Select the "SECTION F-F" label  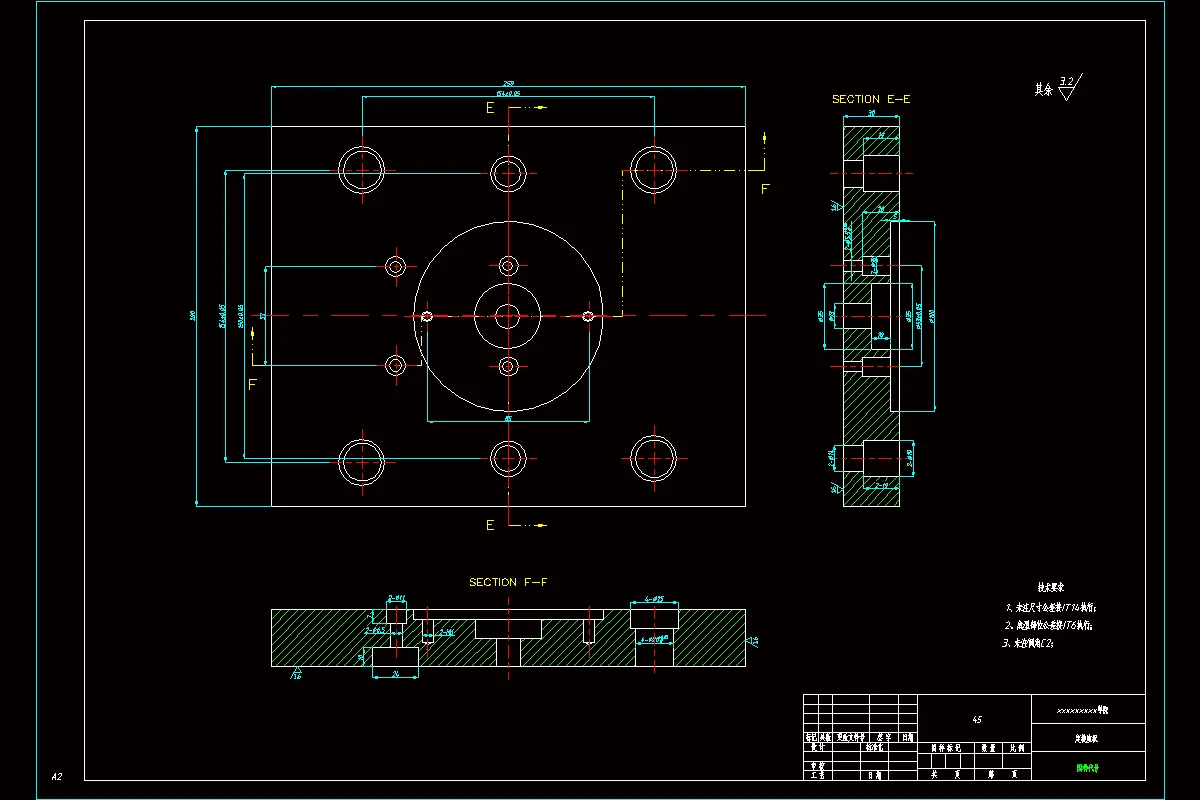[x=508, y=582]
